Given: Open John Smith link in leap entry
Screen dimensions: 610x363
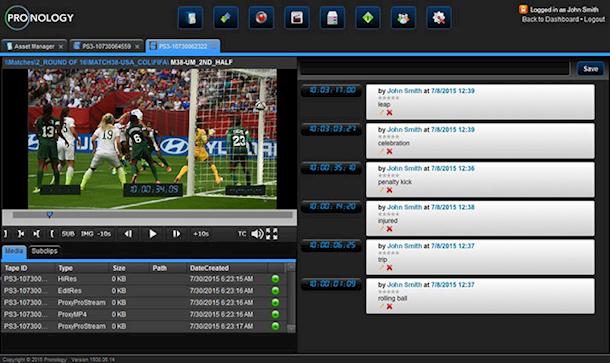Looking at the screenshot, I should pos(404,91).
